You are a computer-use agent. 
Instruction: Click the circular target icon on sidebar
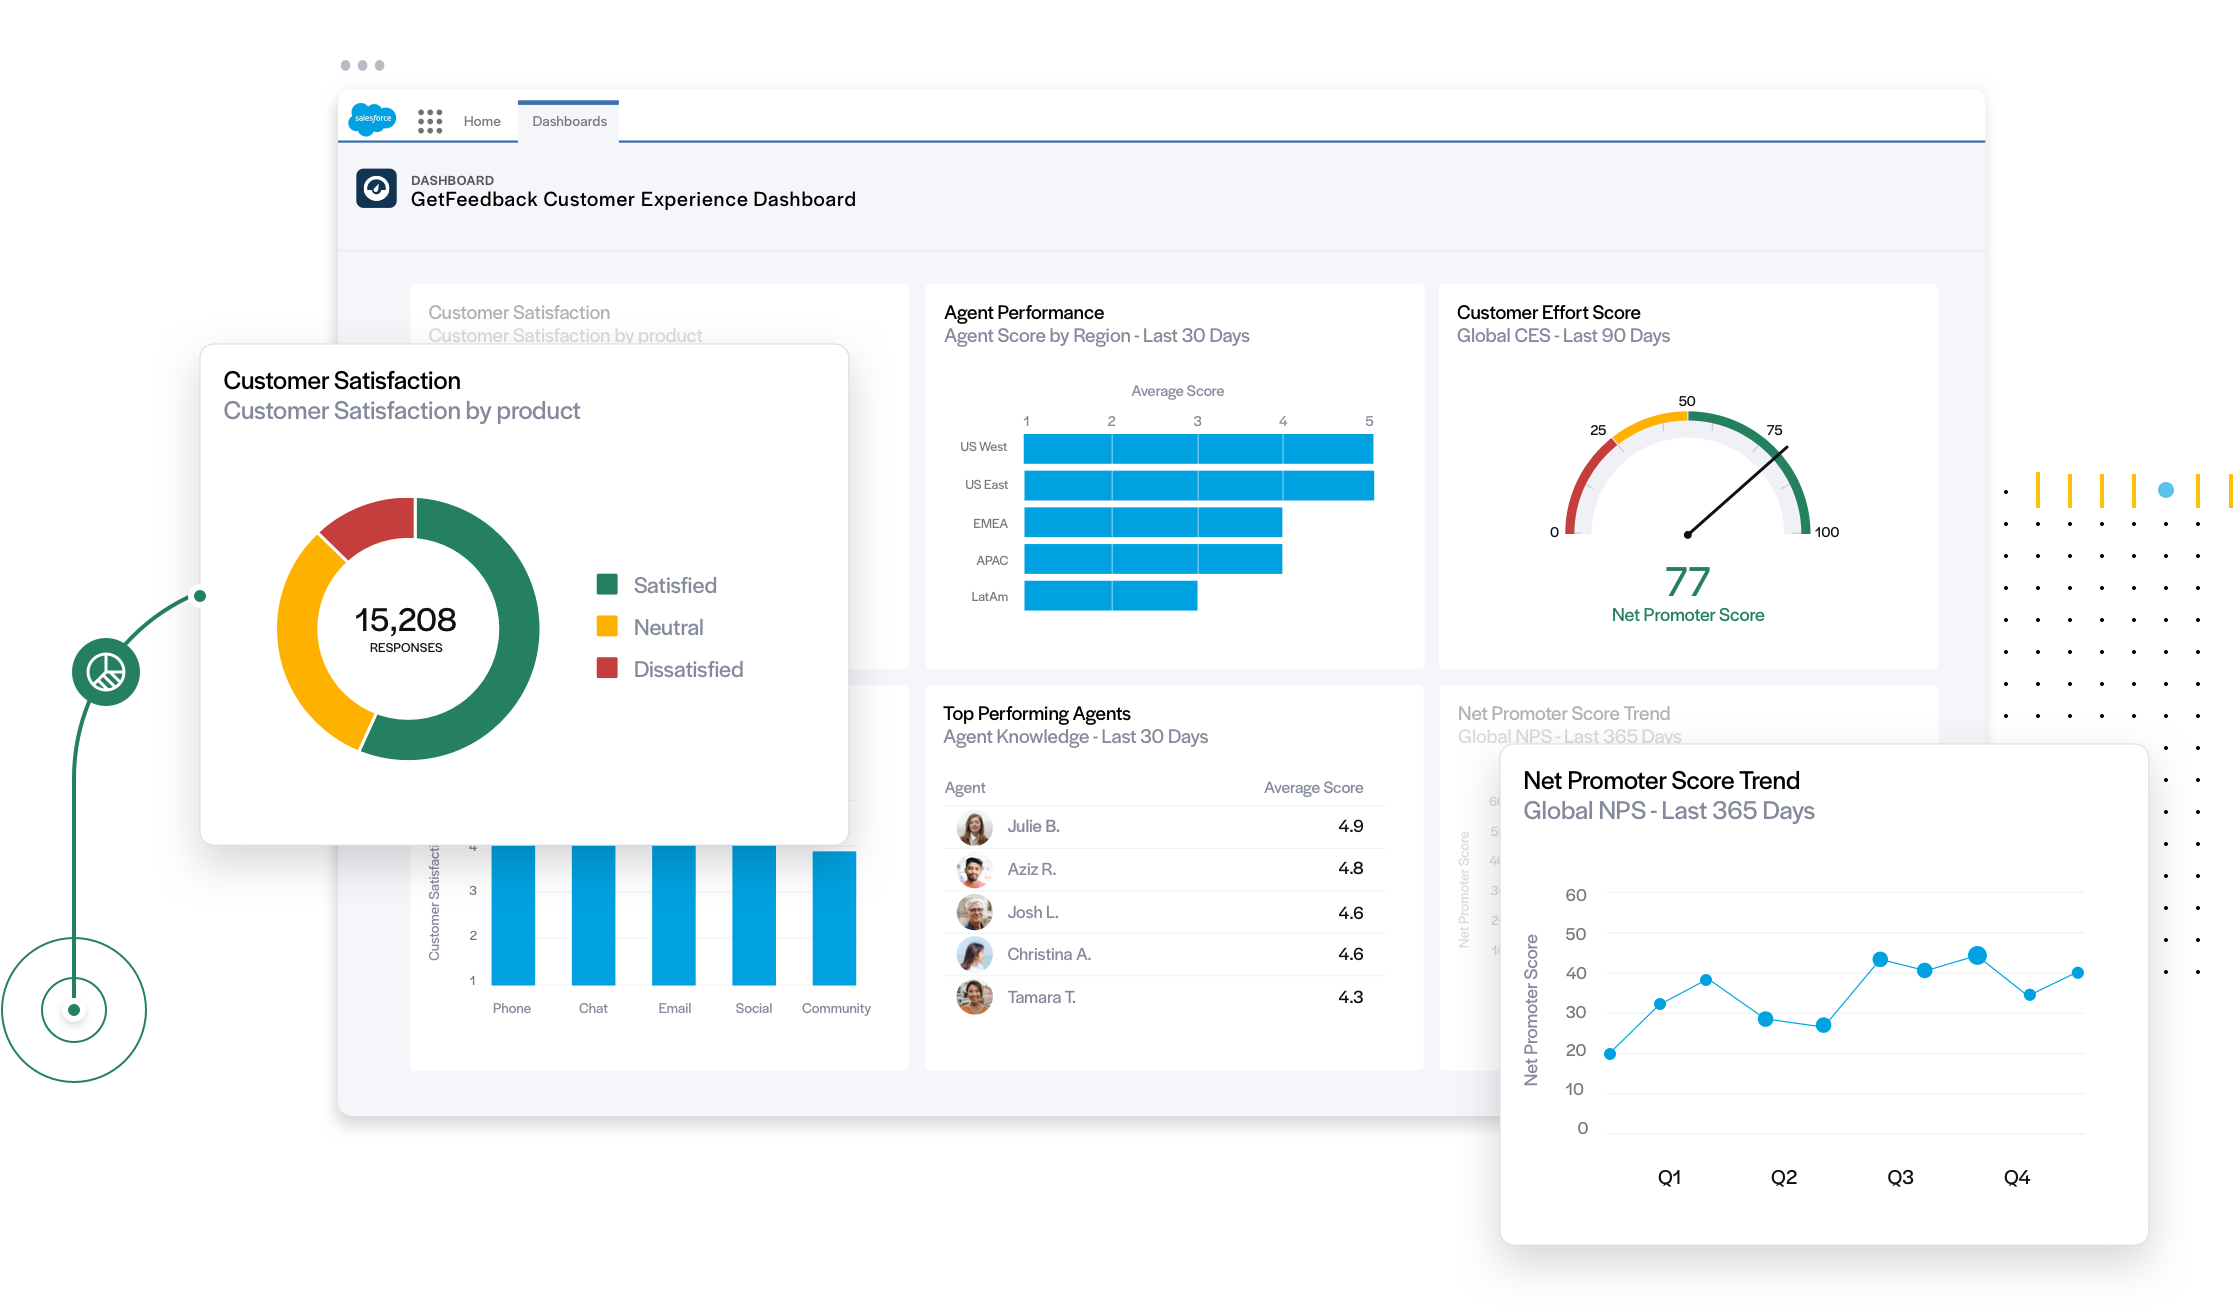click(73, 1011)
